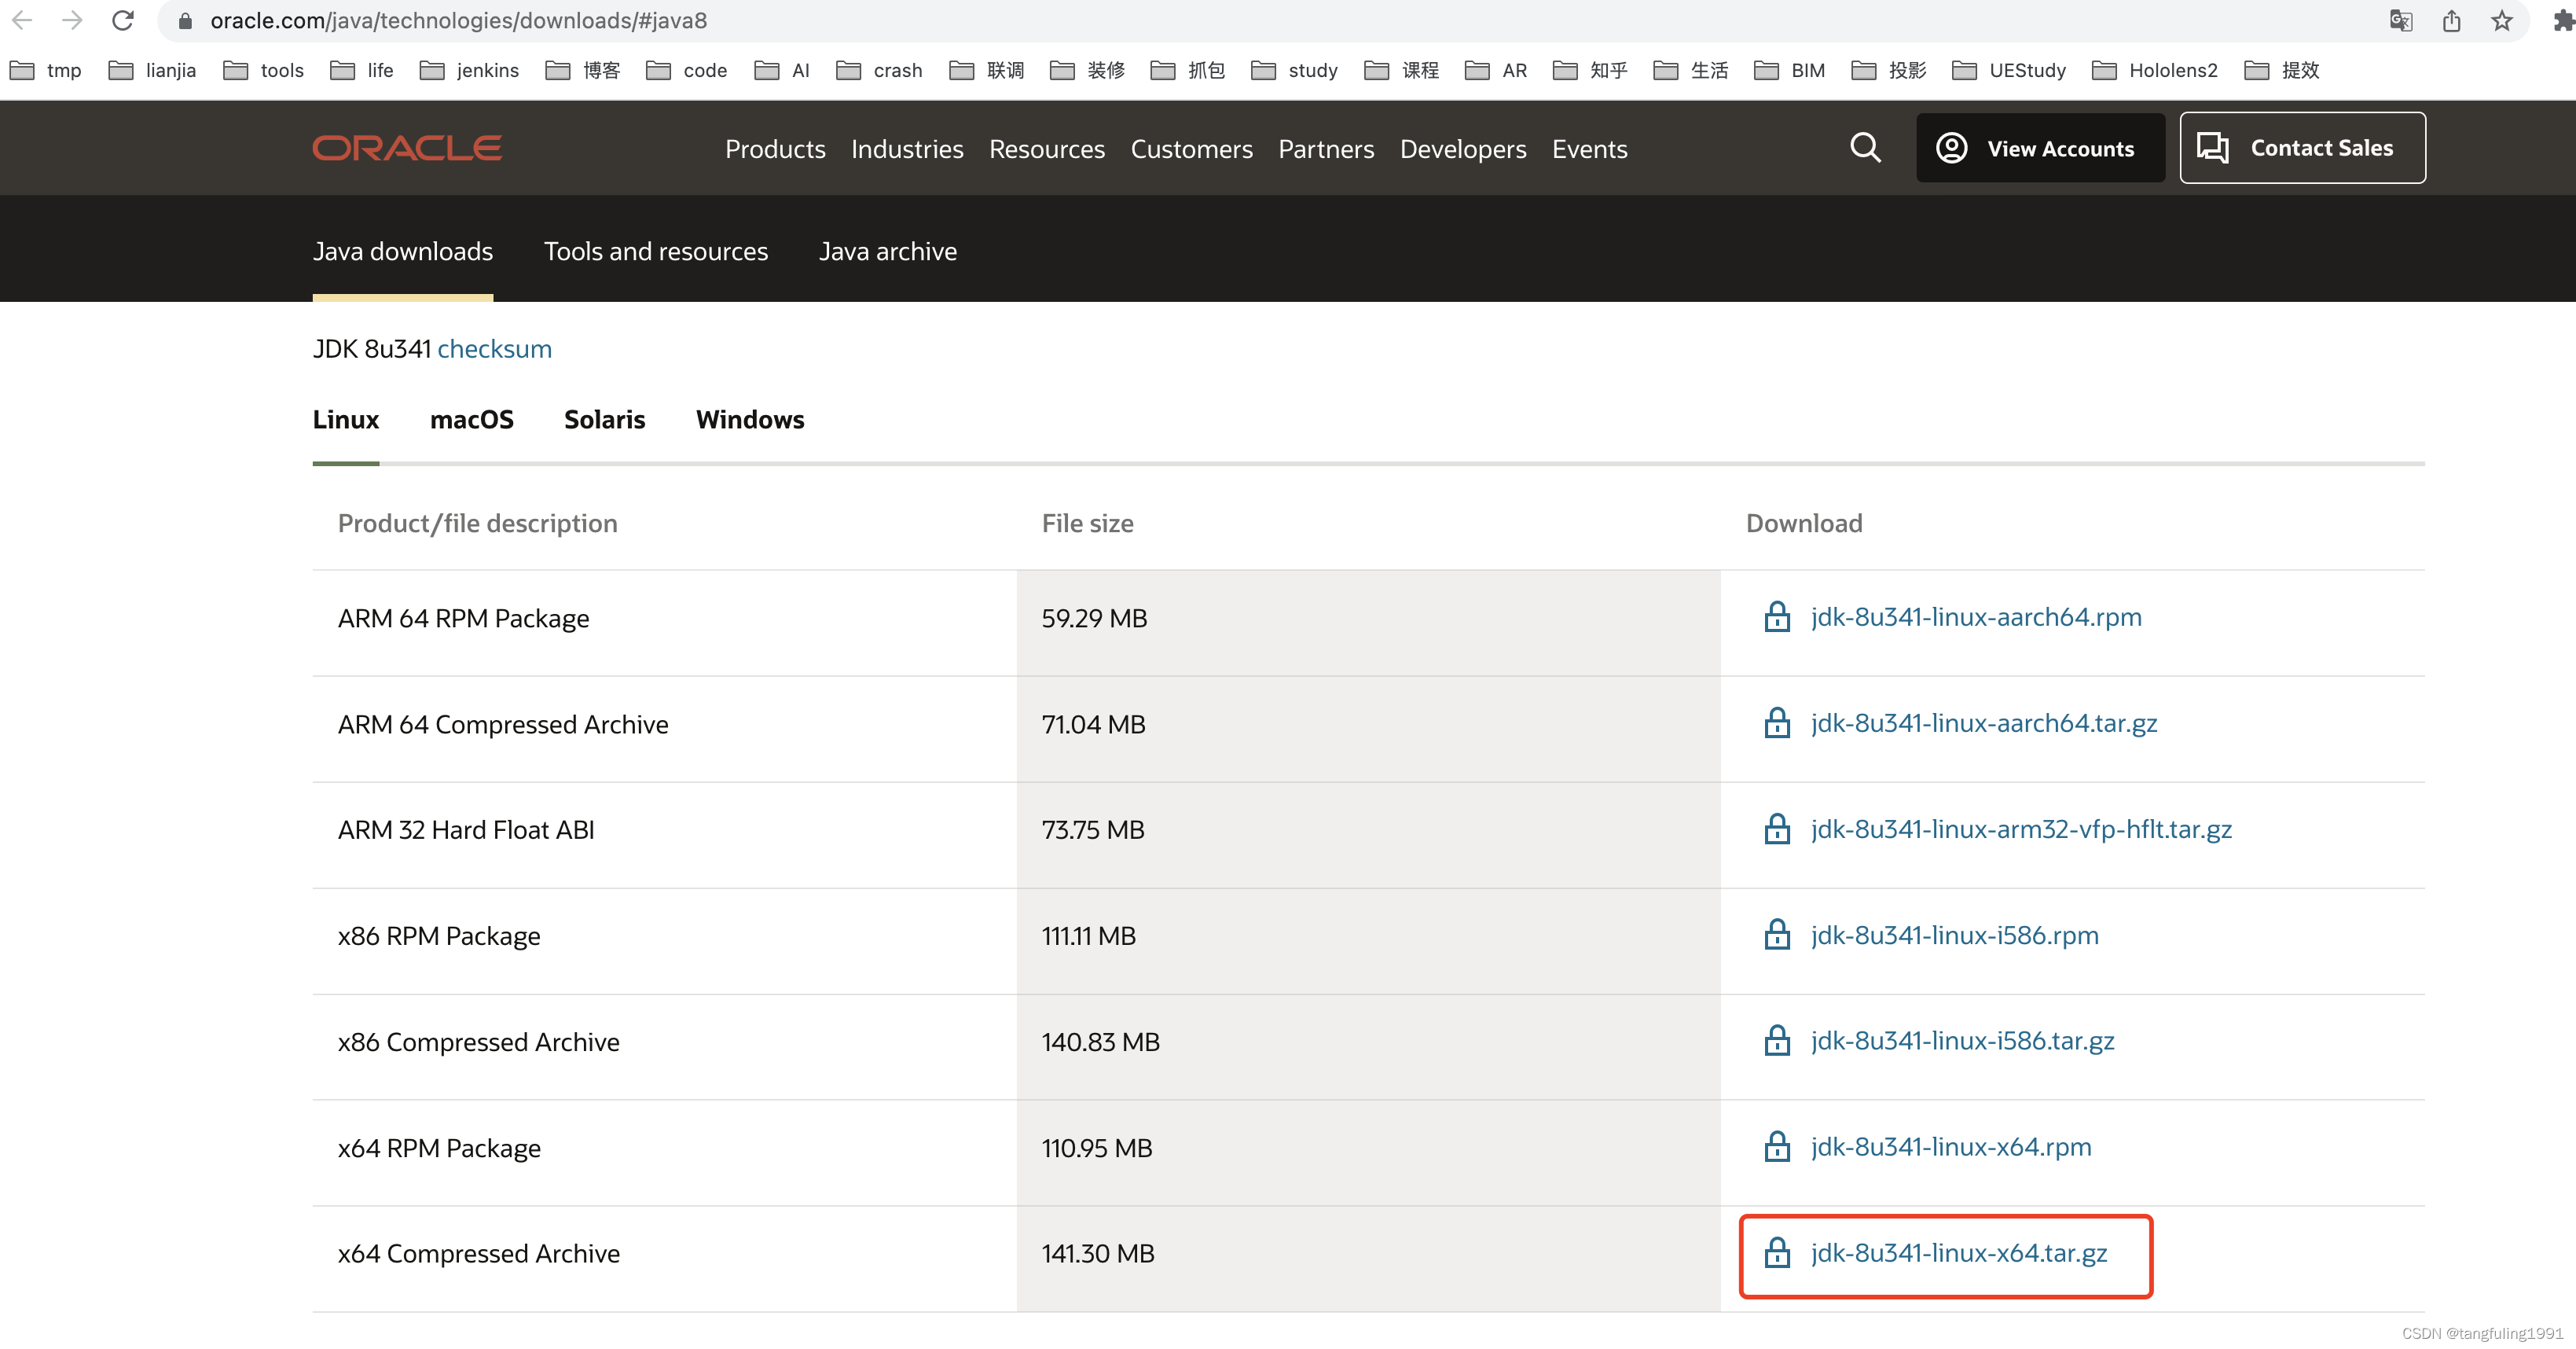Download jdk-8u341-linux-aarch64.rpm
Screen dimensions: 2576x1349
tap(1976, 617)
